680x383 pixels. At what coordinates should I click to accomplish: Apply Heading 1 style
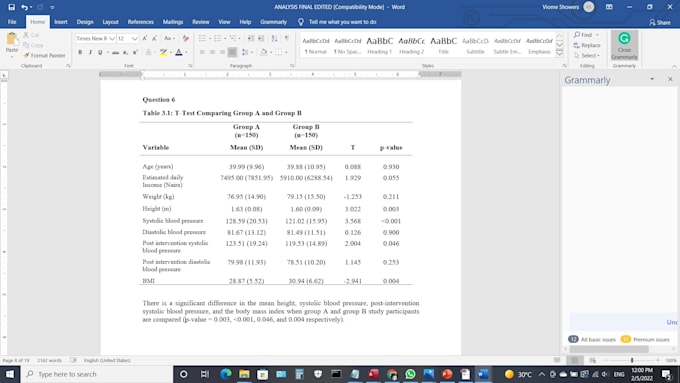tap(379, 45)
